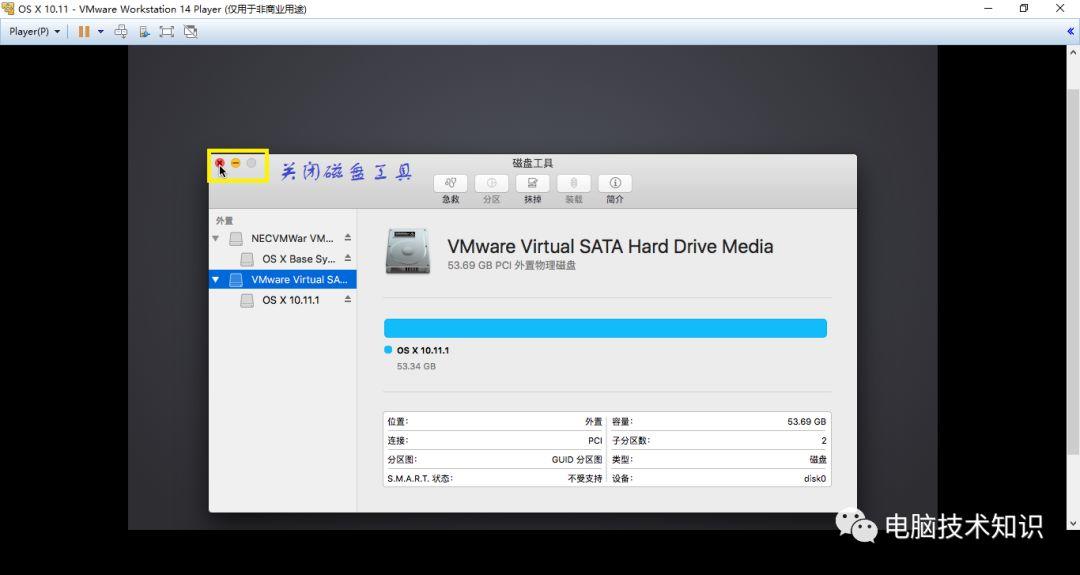Click the child partition count value 2

824,441
